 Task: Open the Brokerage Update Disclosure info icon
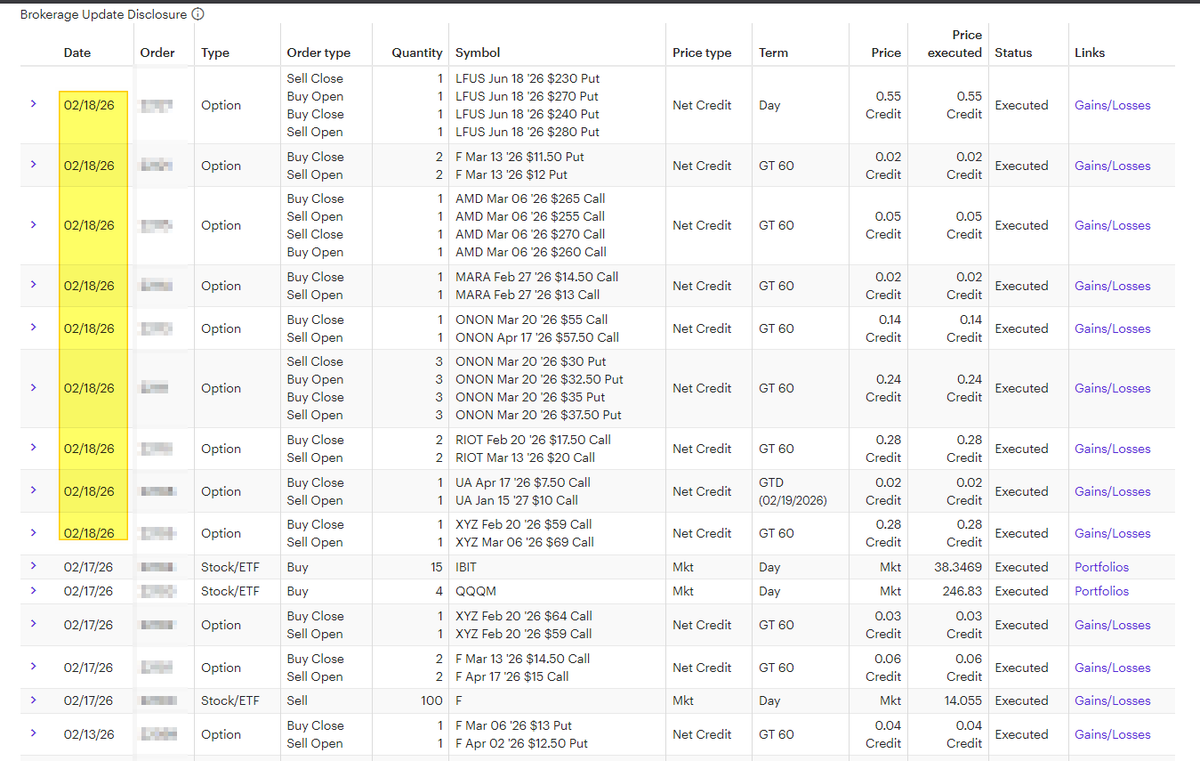198,15
